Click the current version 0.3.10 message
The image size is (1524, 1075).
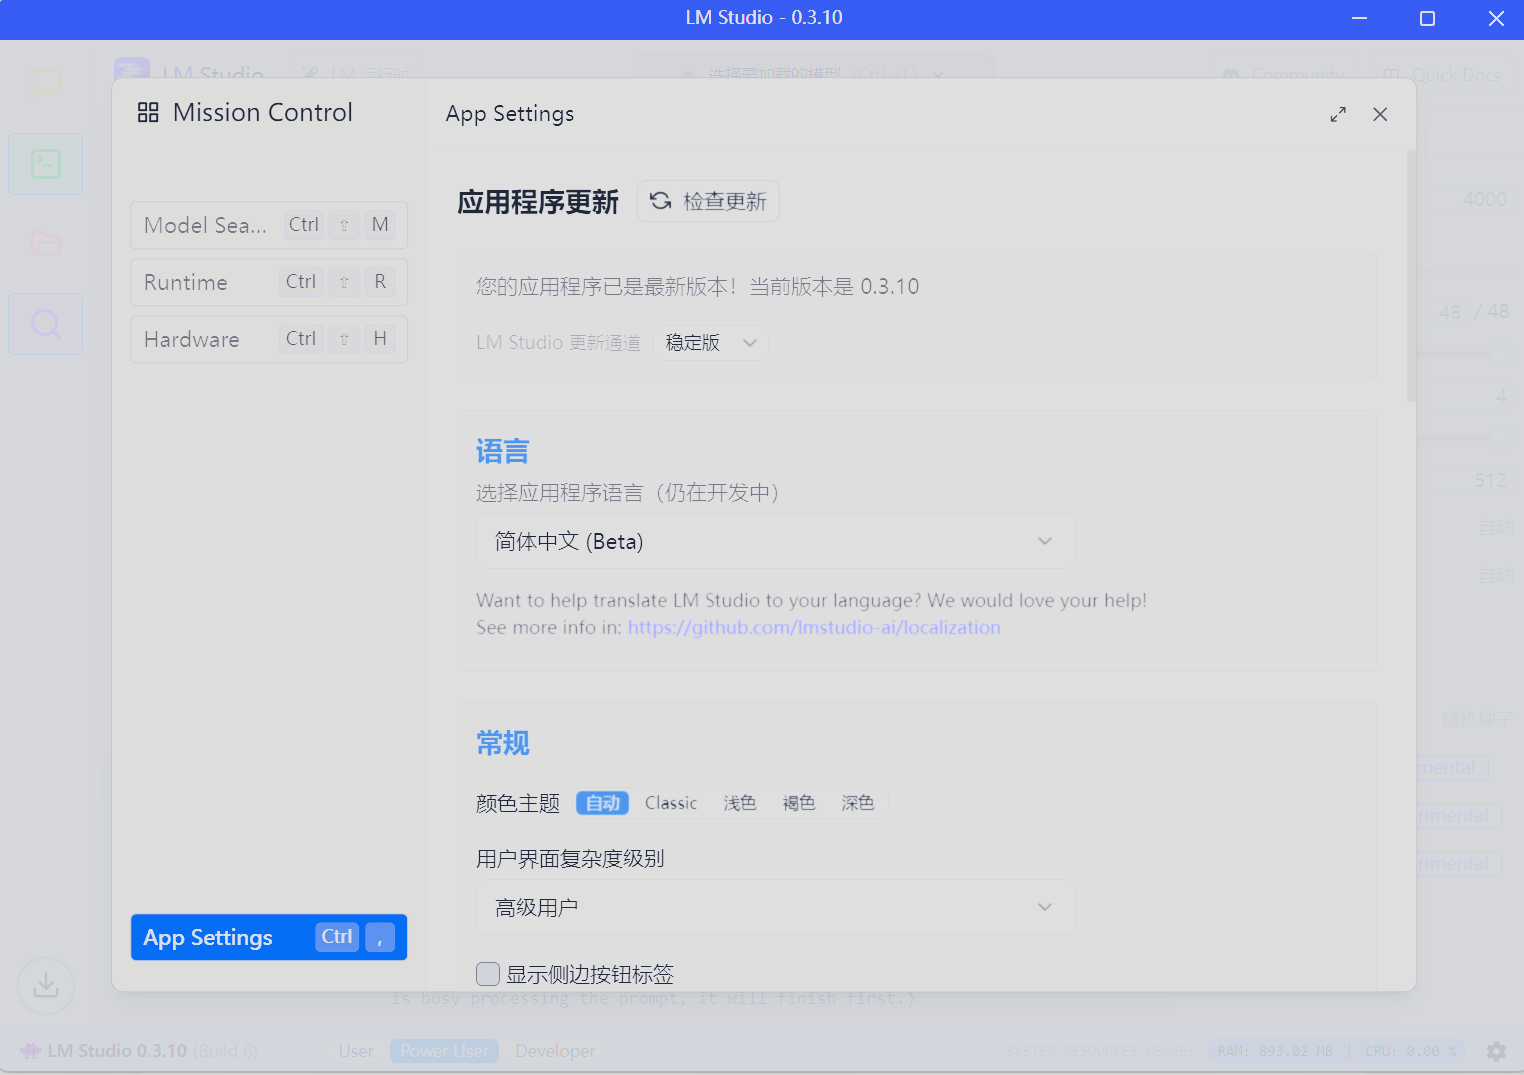coord(697,287)
